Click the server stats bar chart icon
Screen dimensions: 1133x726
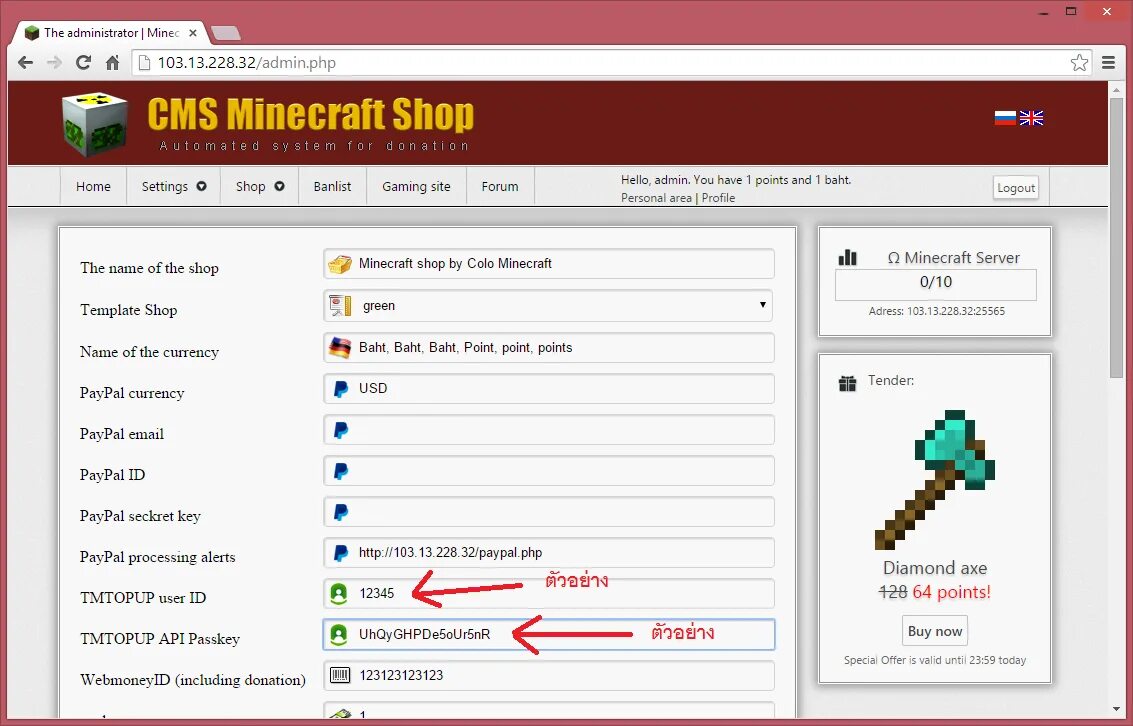pos(848,257)
